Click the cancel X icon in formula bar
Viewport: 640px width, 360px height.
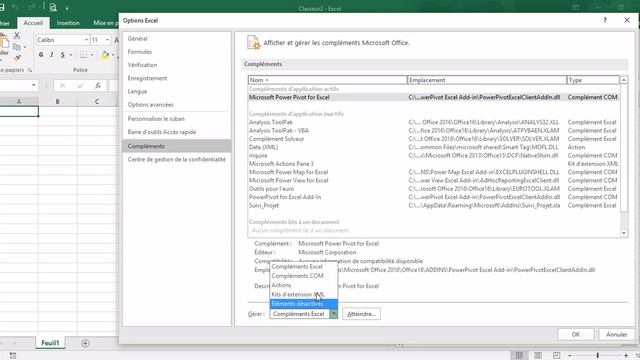coord(62,85)
